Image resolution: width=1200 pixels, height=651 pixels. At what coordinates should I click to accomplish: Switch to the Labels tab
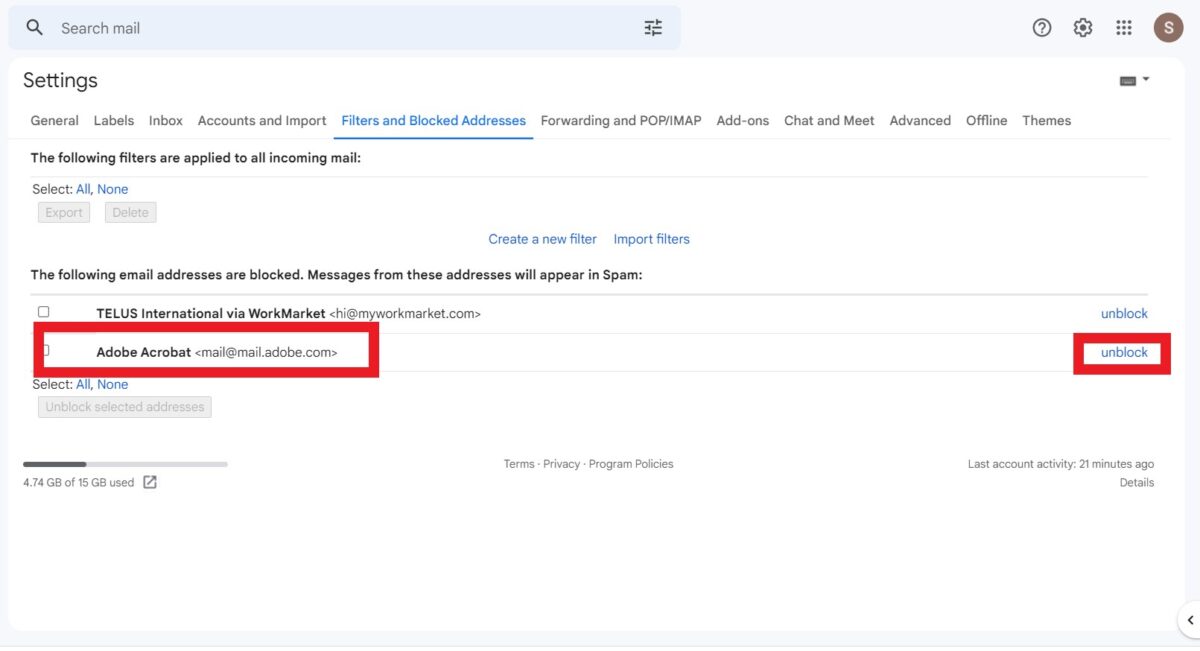coord(114,120)
